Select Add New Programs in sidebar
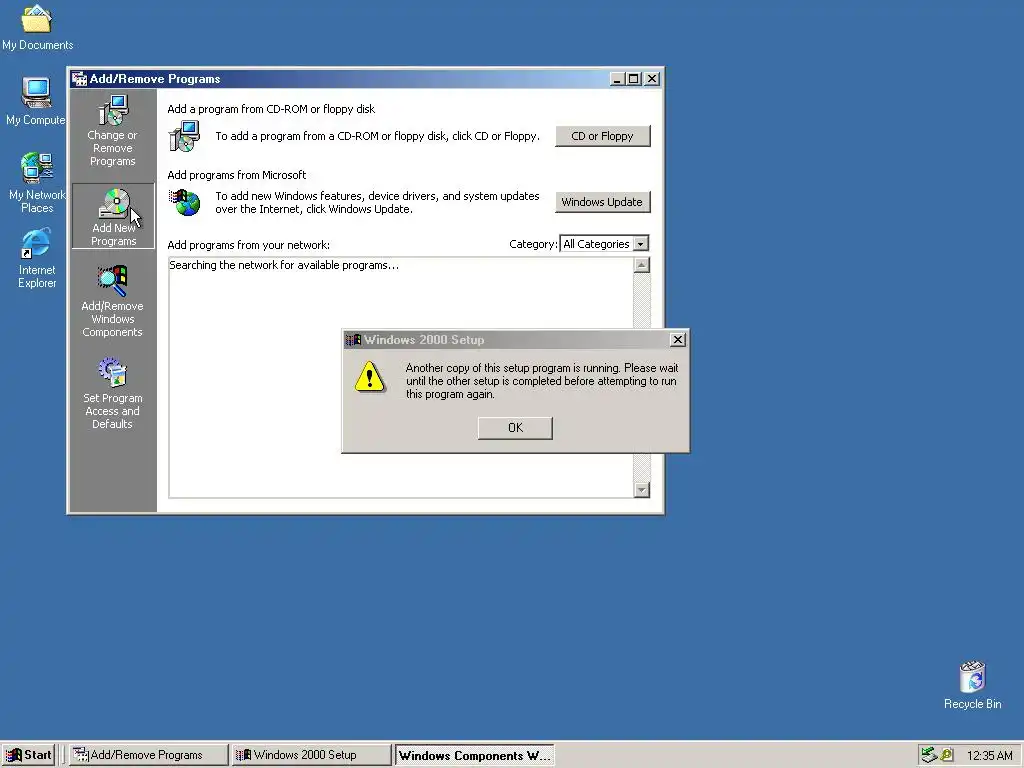This screenshot has width=1024, height=768. (113, 216)
